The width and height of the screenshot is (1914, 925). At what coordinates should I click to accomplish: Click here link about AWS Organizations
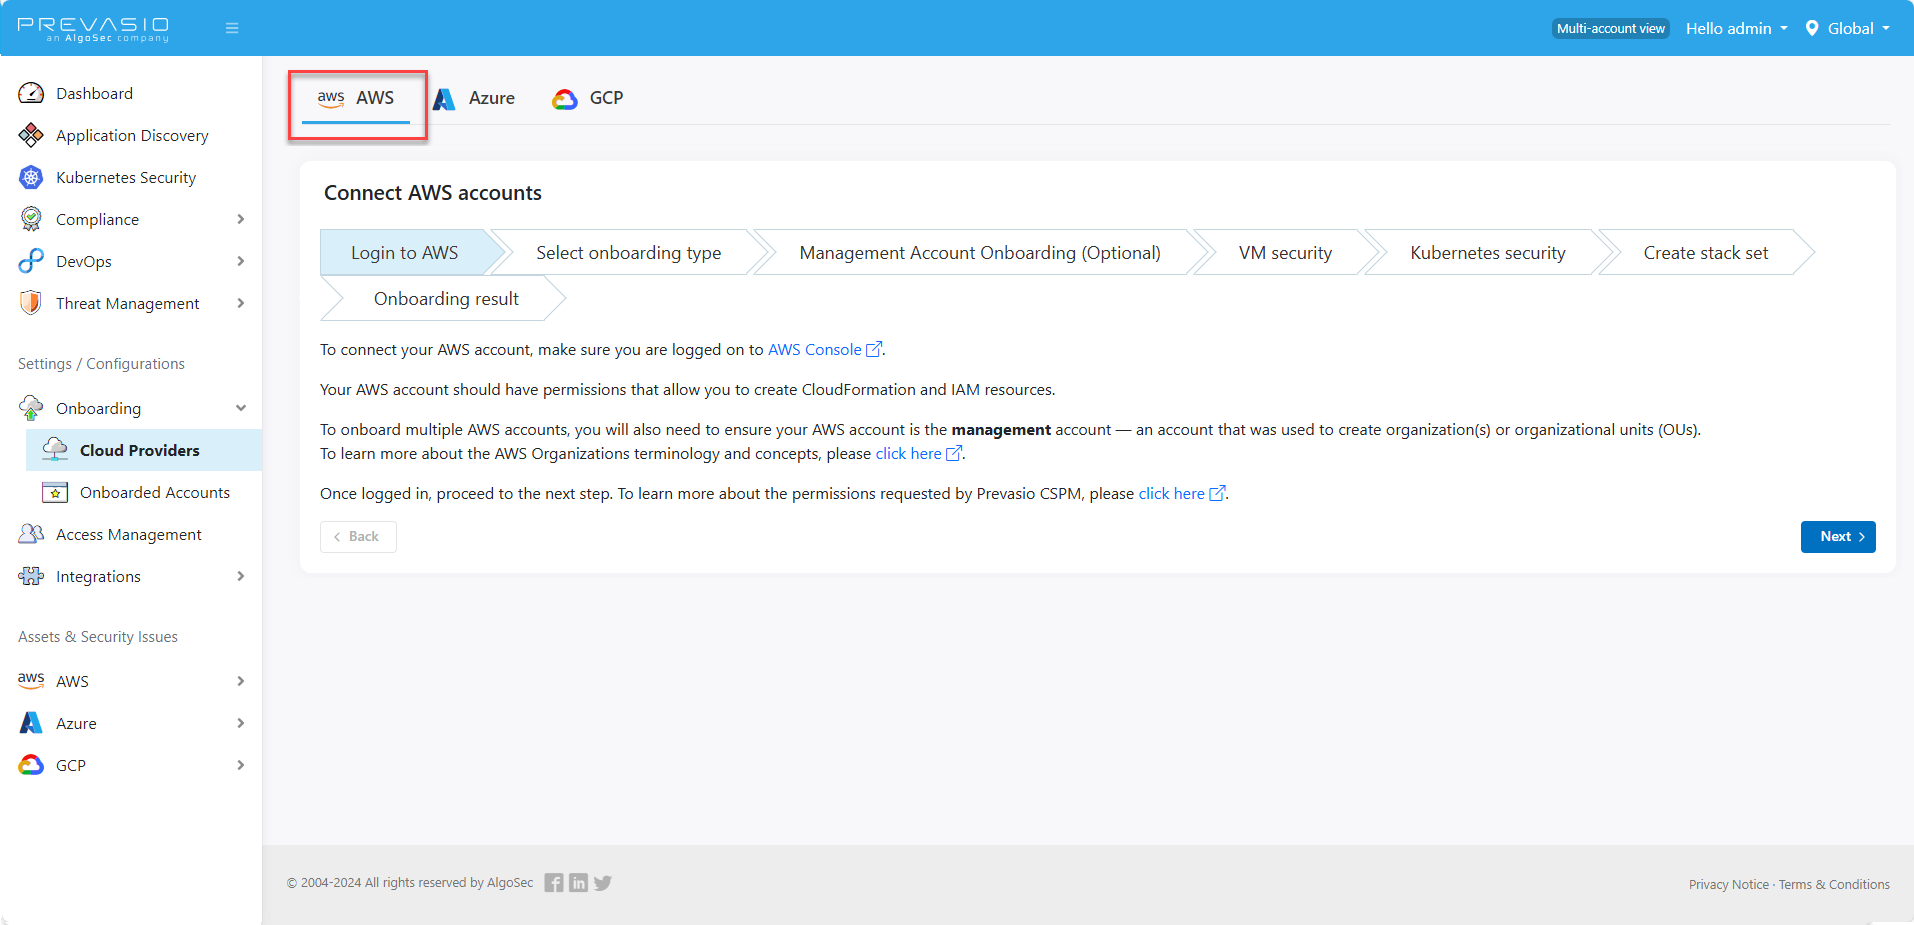pyautogui.click(x=909, y=453)
